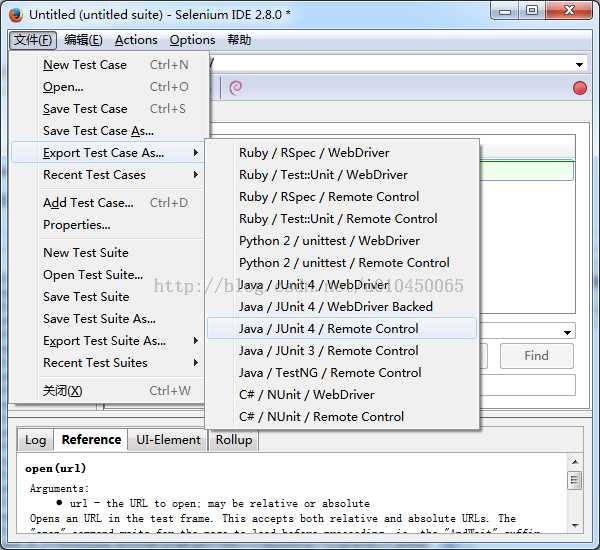Switch to the Rollup tab
Viewport: 600px width, 550px height.
[234, 440]
